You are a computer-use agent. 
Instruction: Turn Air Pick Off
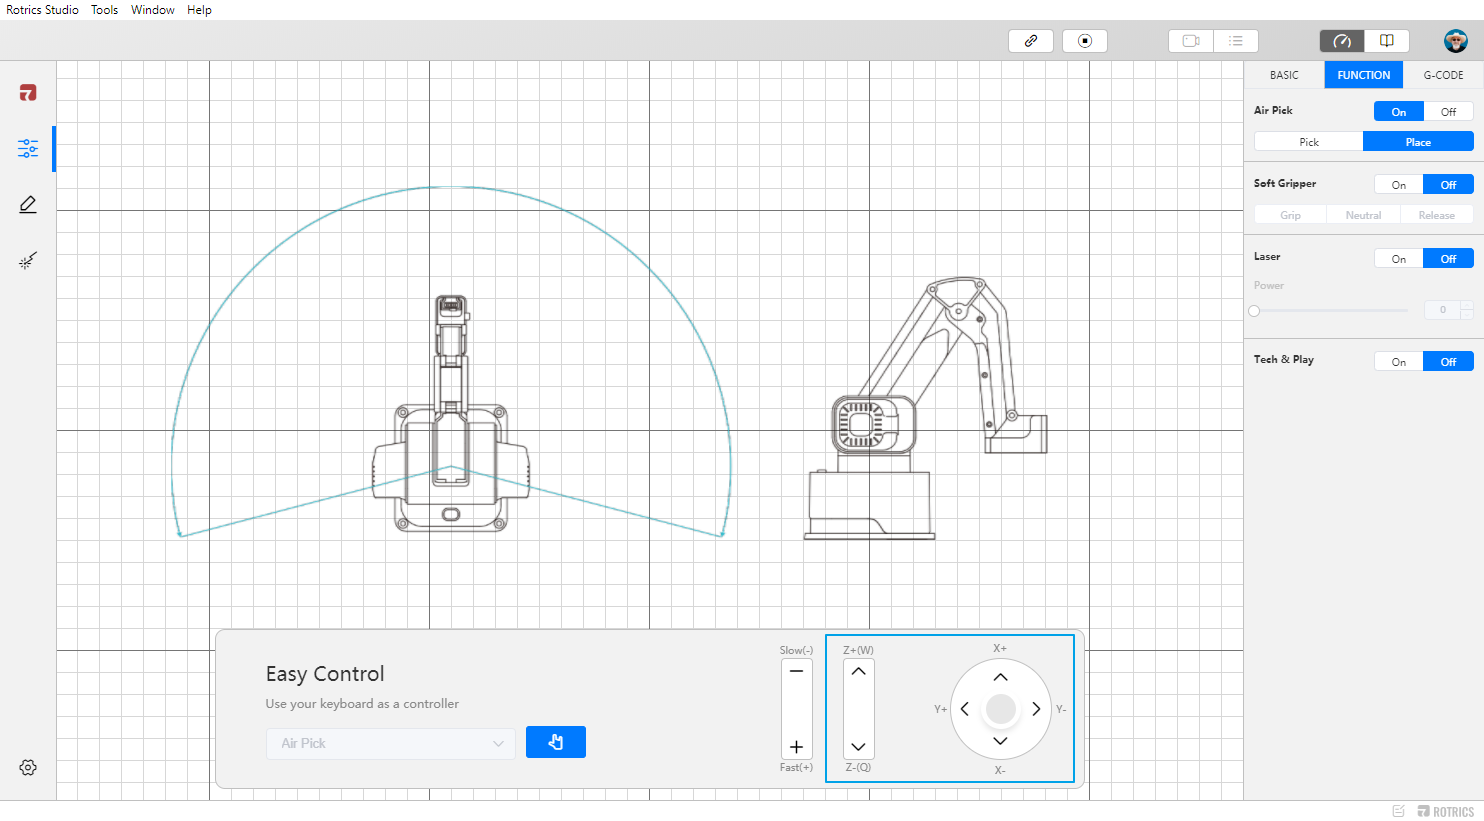[x=1448, y=112]
